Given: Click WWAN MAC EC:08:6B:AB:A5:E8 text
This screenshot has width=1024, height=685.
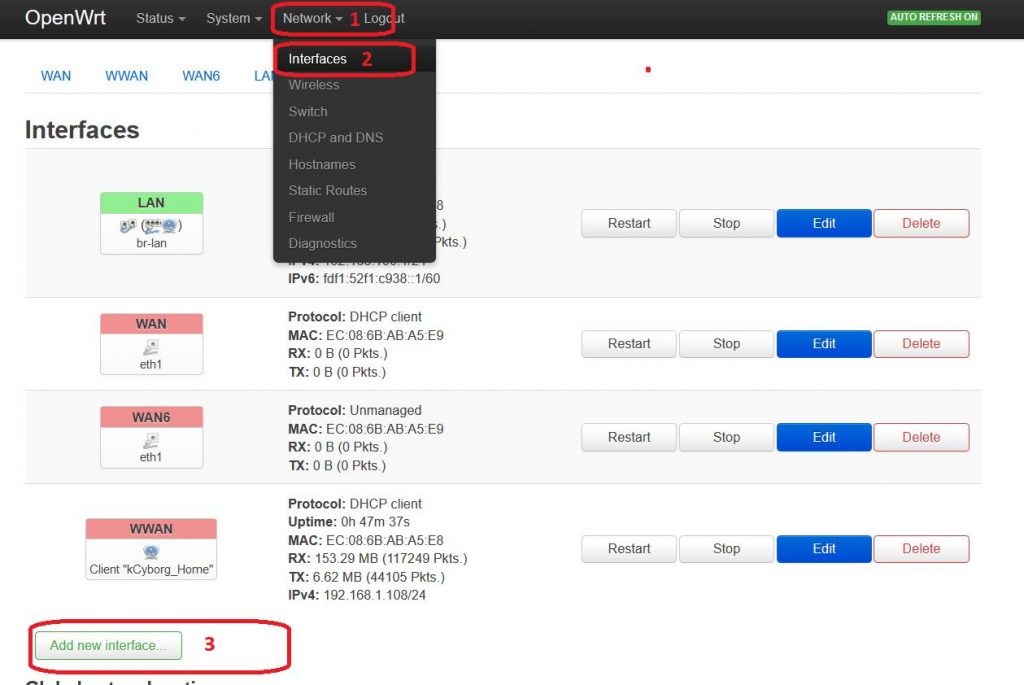Looking at the screenshot, I should tap(385, 541).
